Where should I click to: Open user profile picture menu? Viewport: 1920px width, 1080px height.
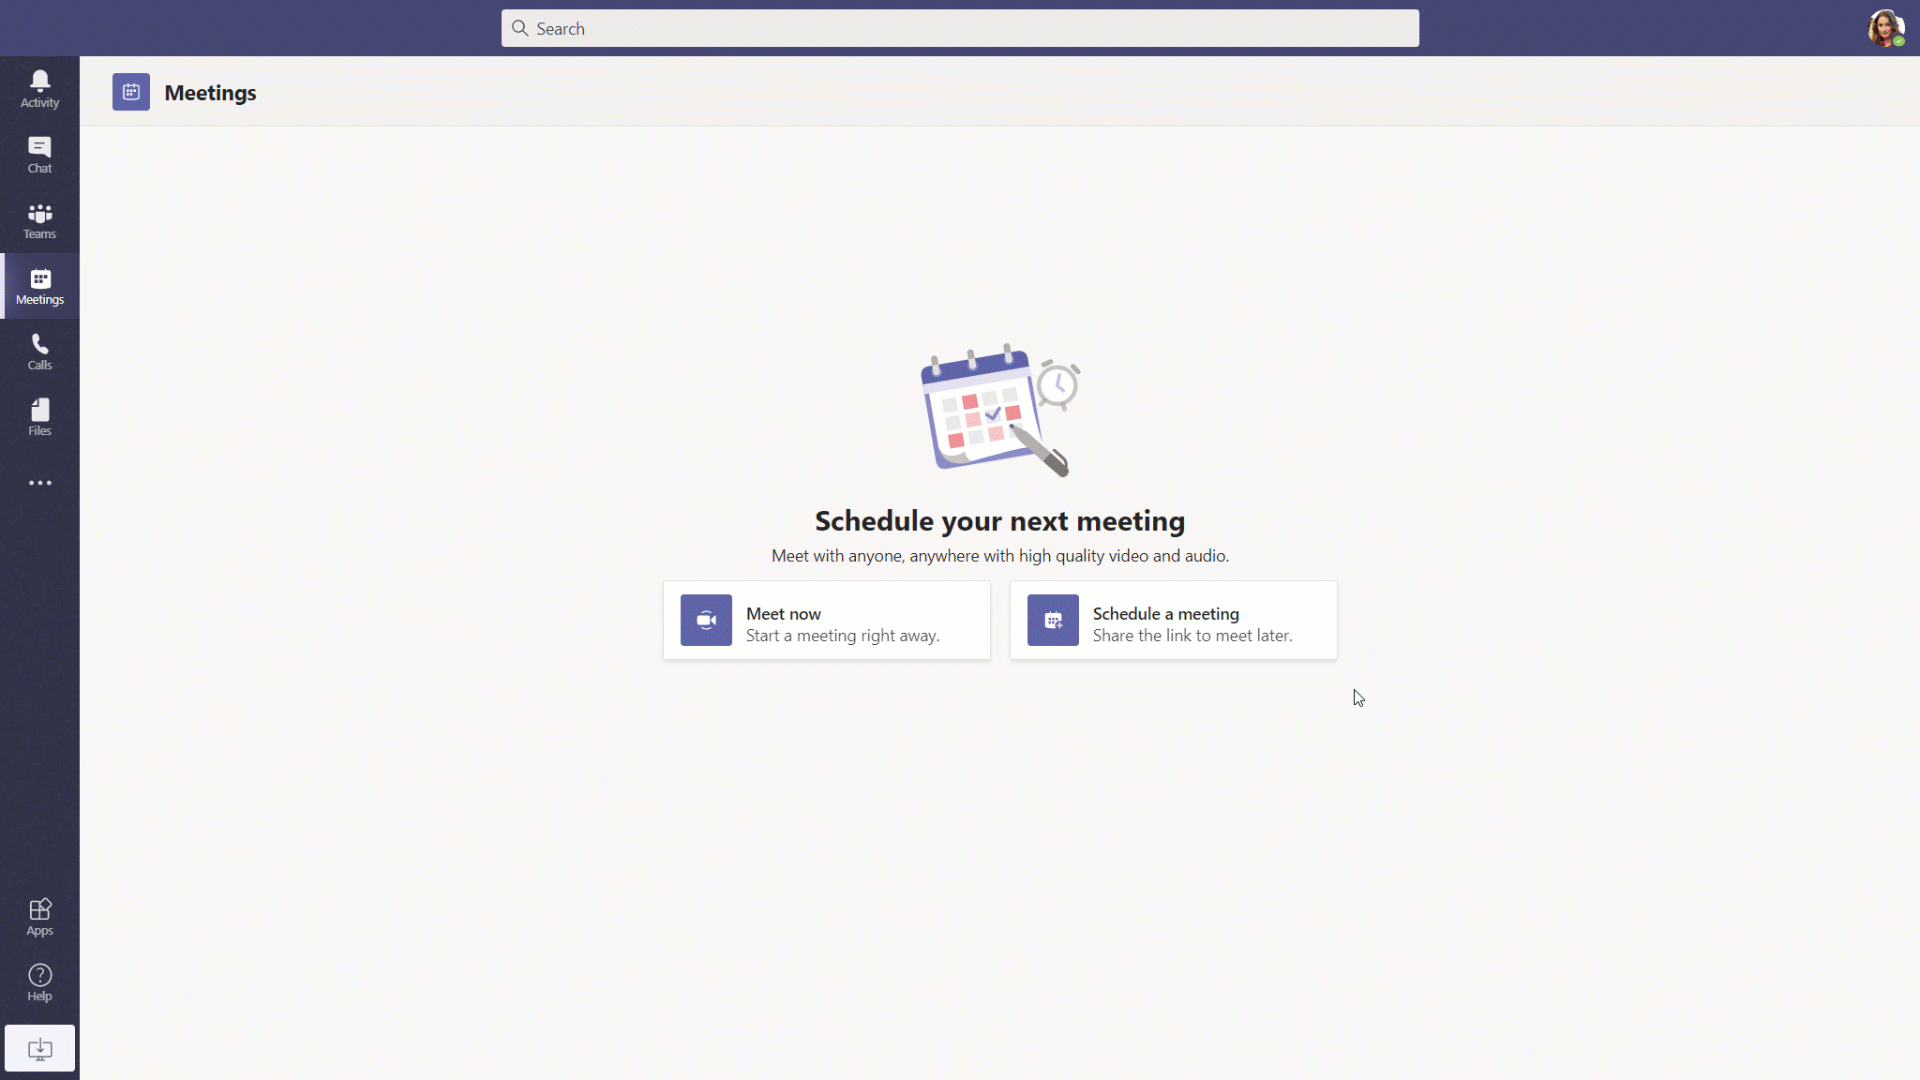[x=1887, y=26]
